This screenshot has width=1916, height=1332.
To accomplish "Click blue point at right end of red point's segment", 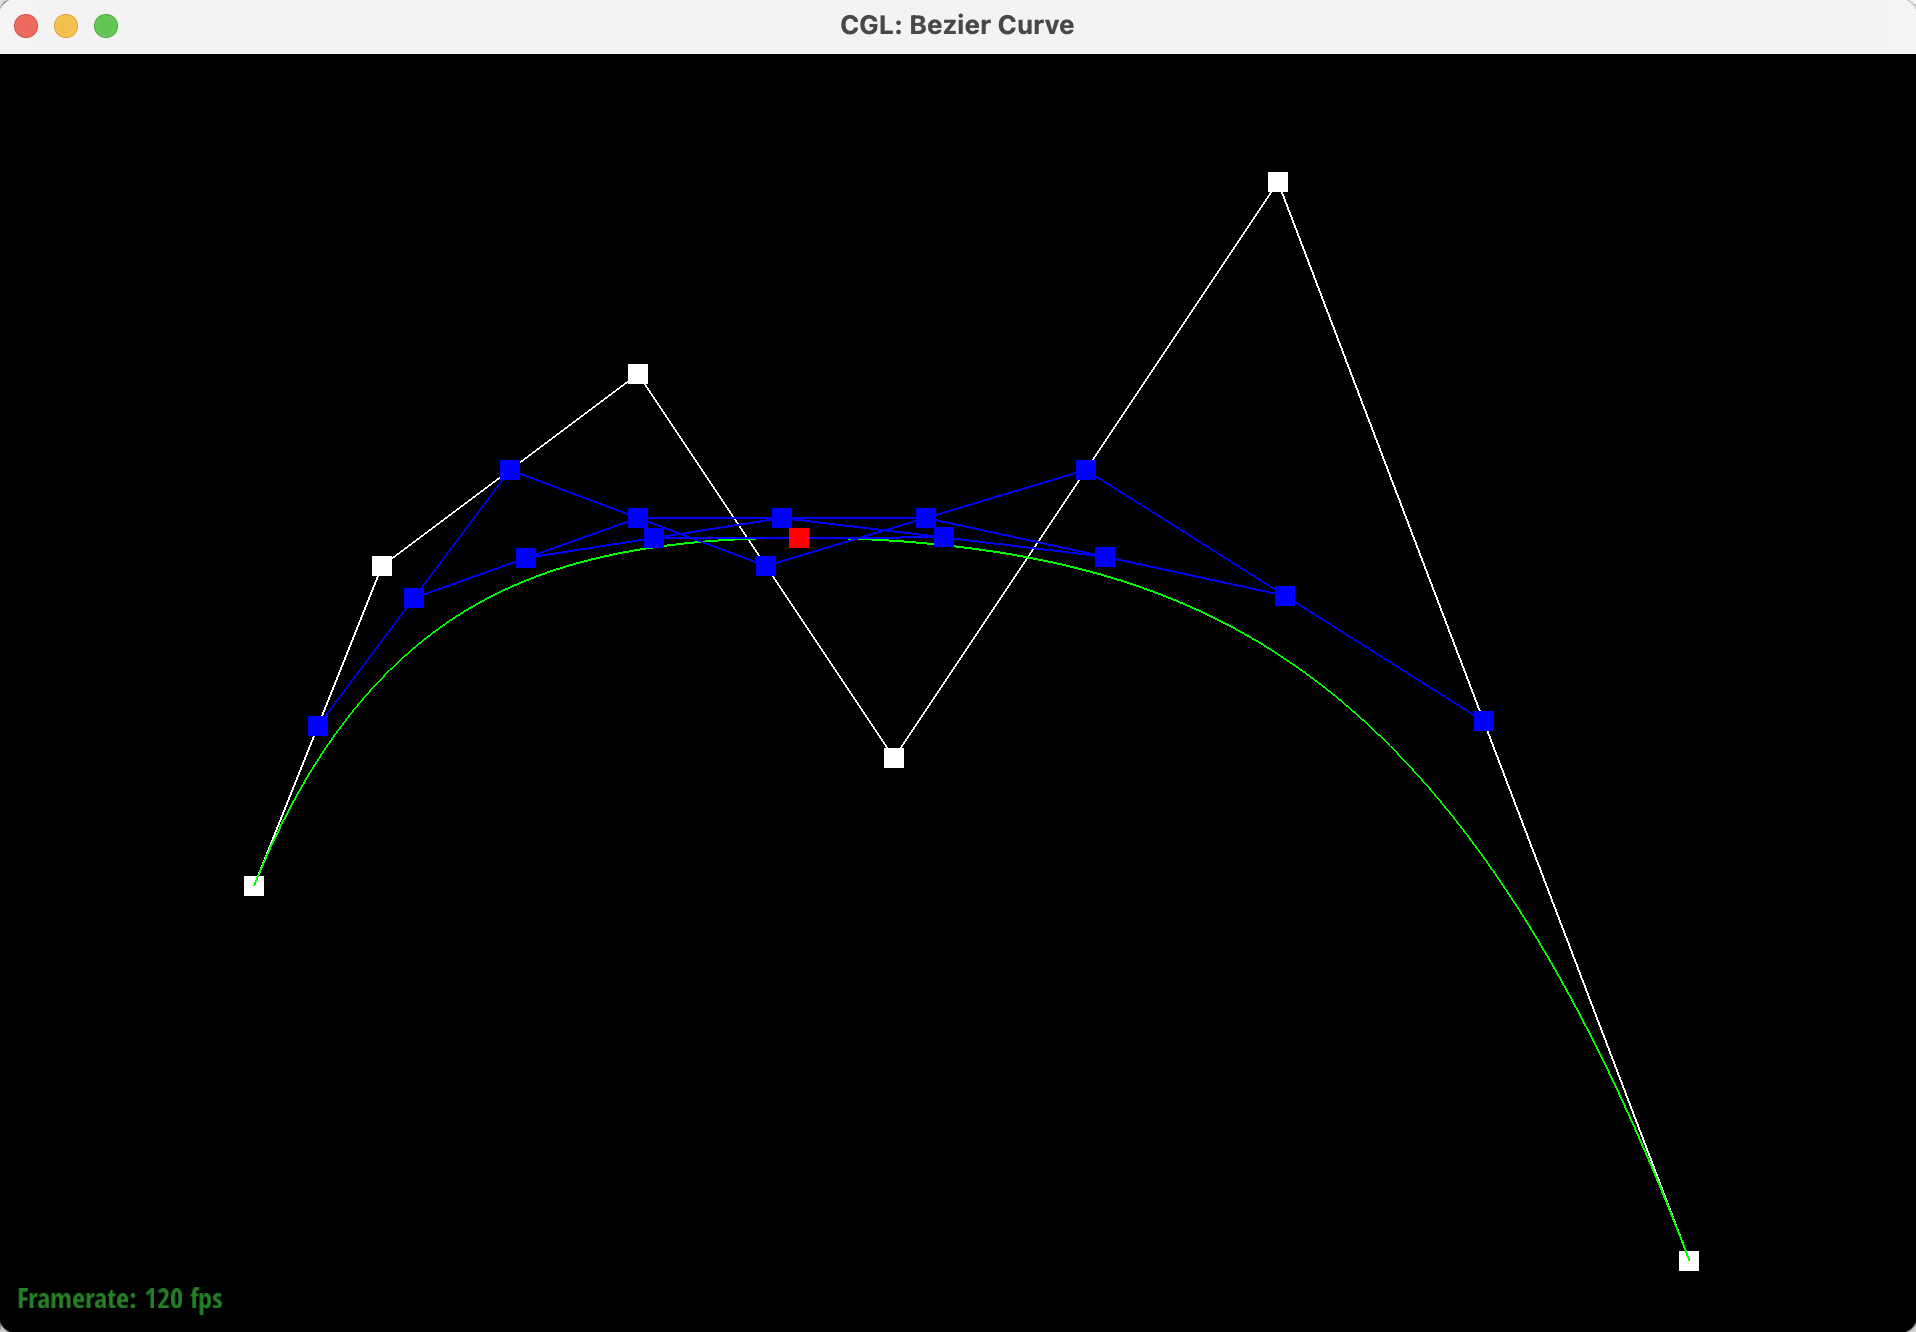I will [944, 538].
